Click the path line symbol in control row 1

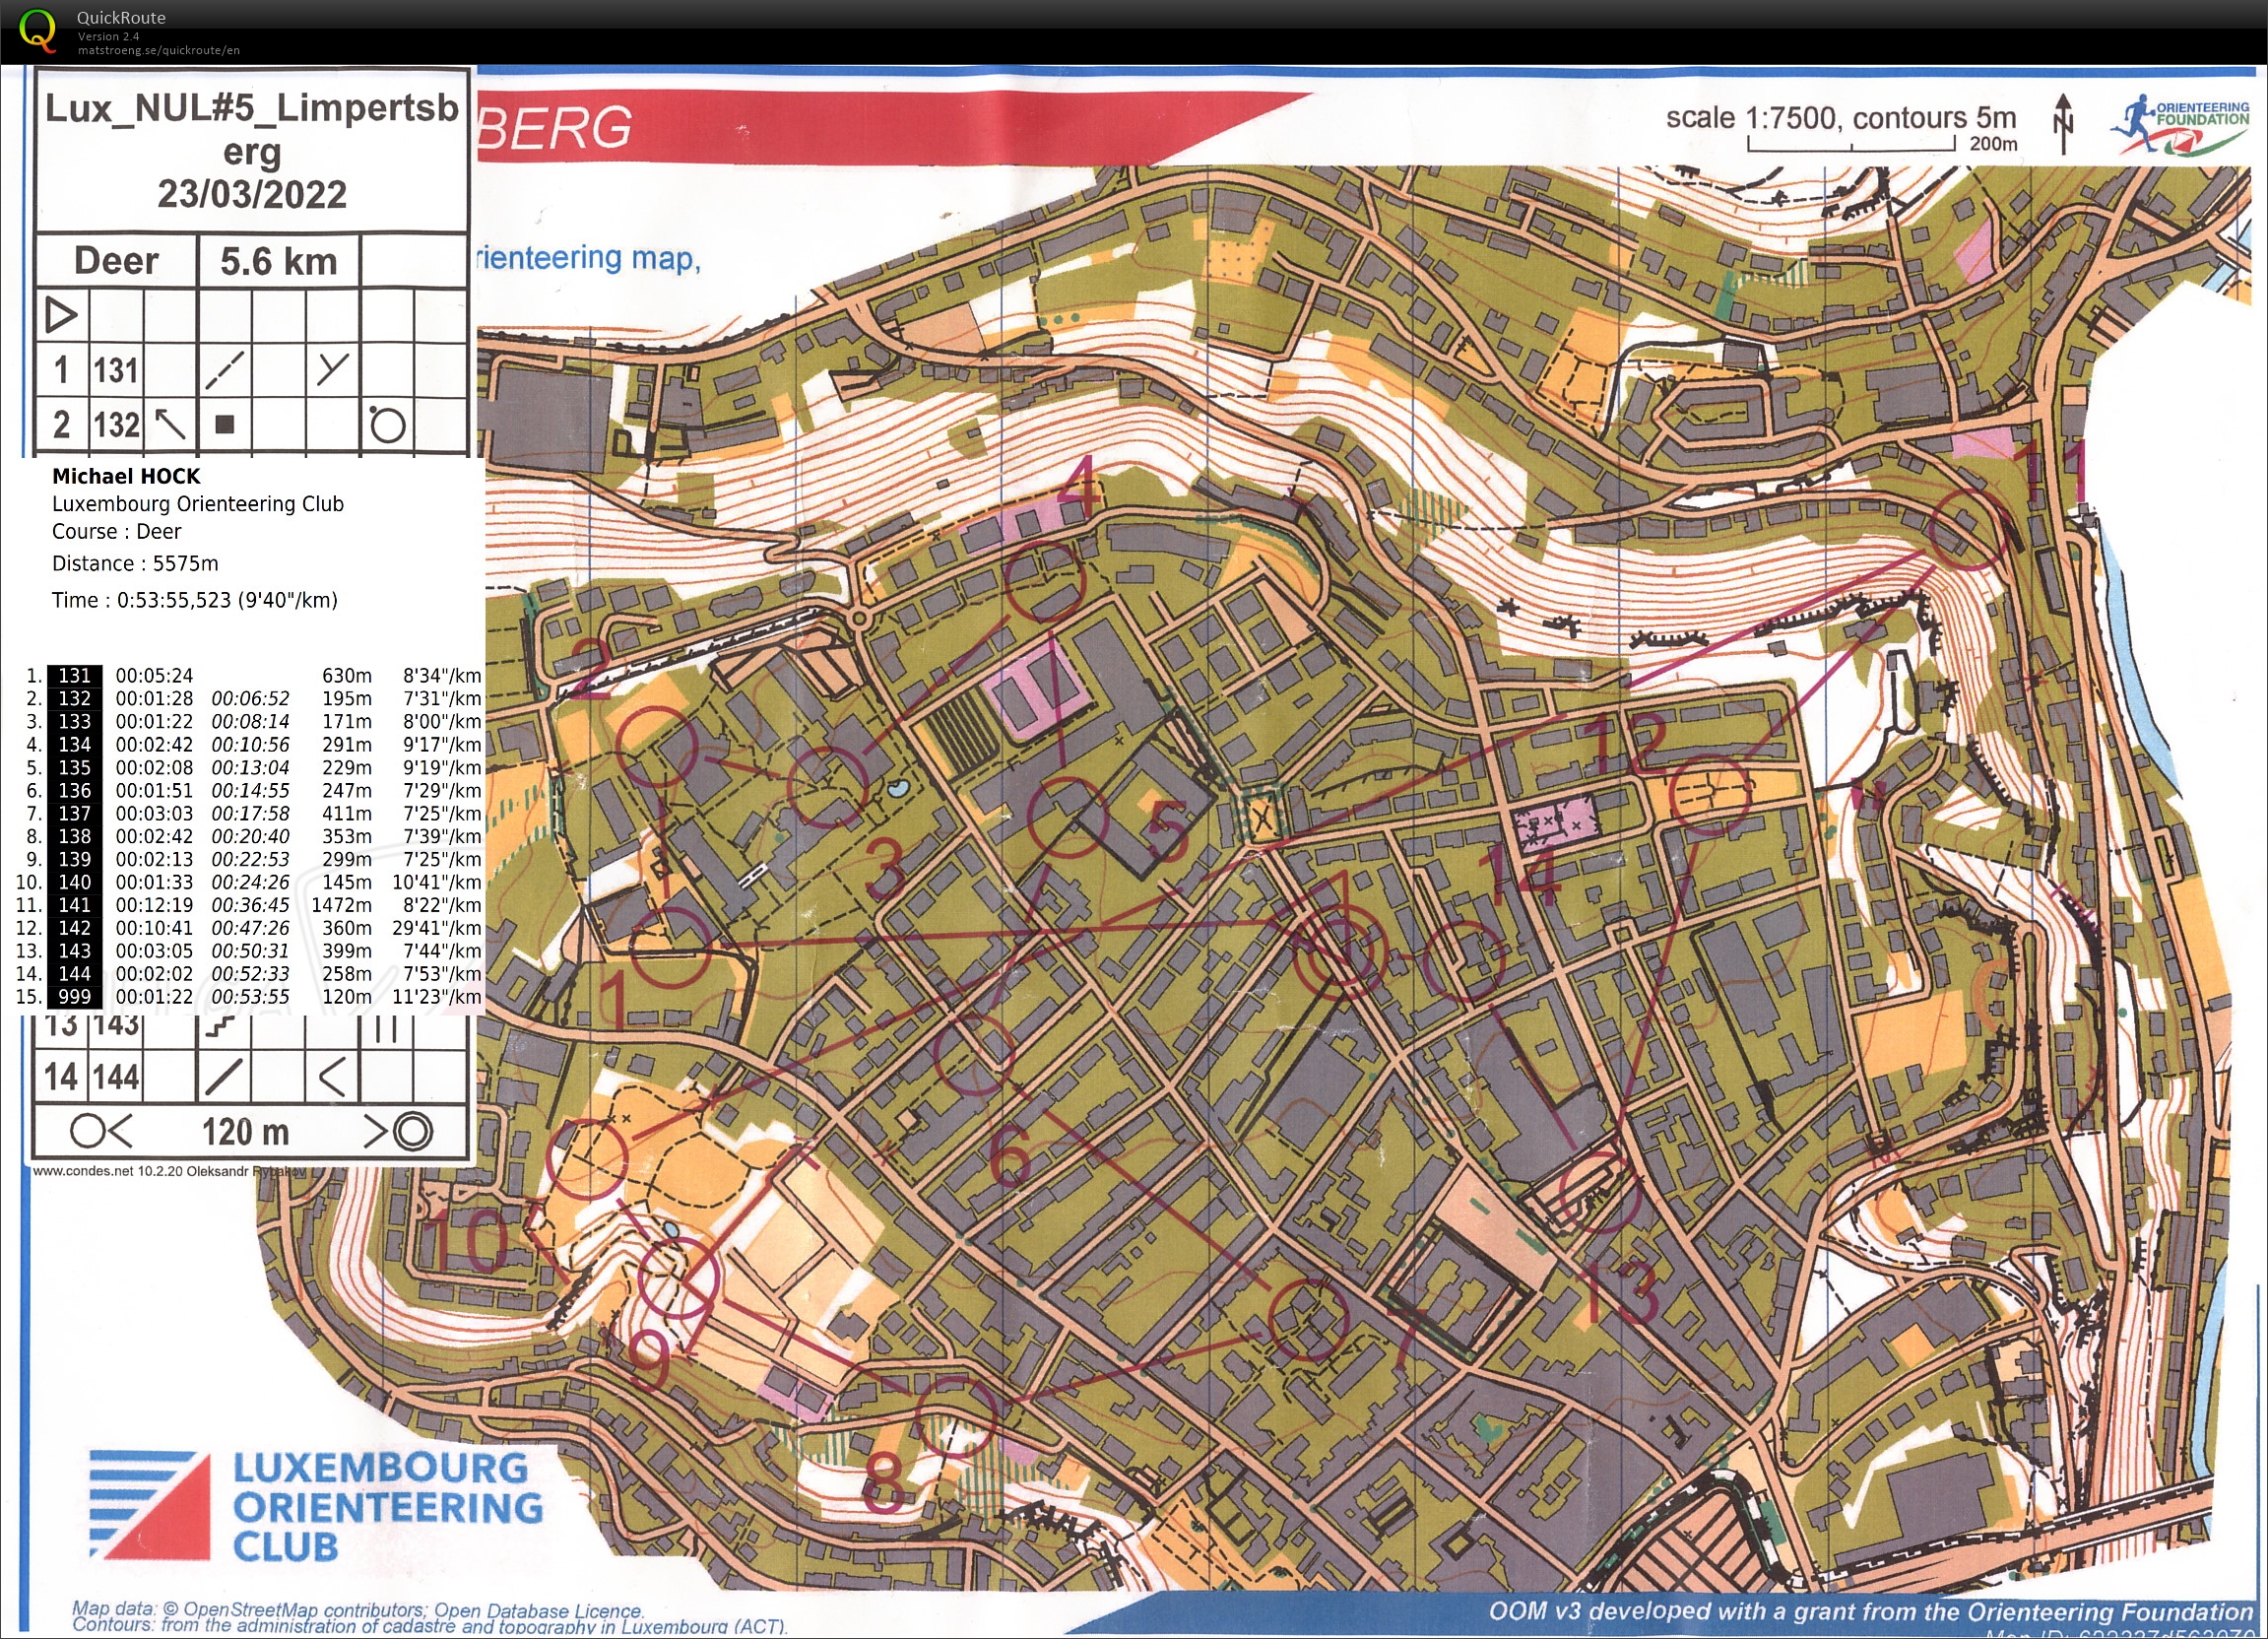224,369
